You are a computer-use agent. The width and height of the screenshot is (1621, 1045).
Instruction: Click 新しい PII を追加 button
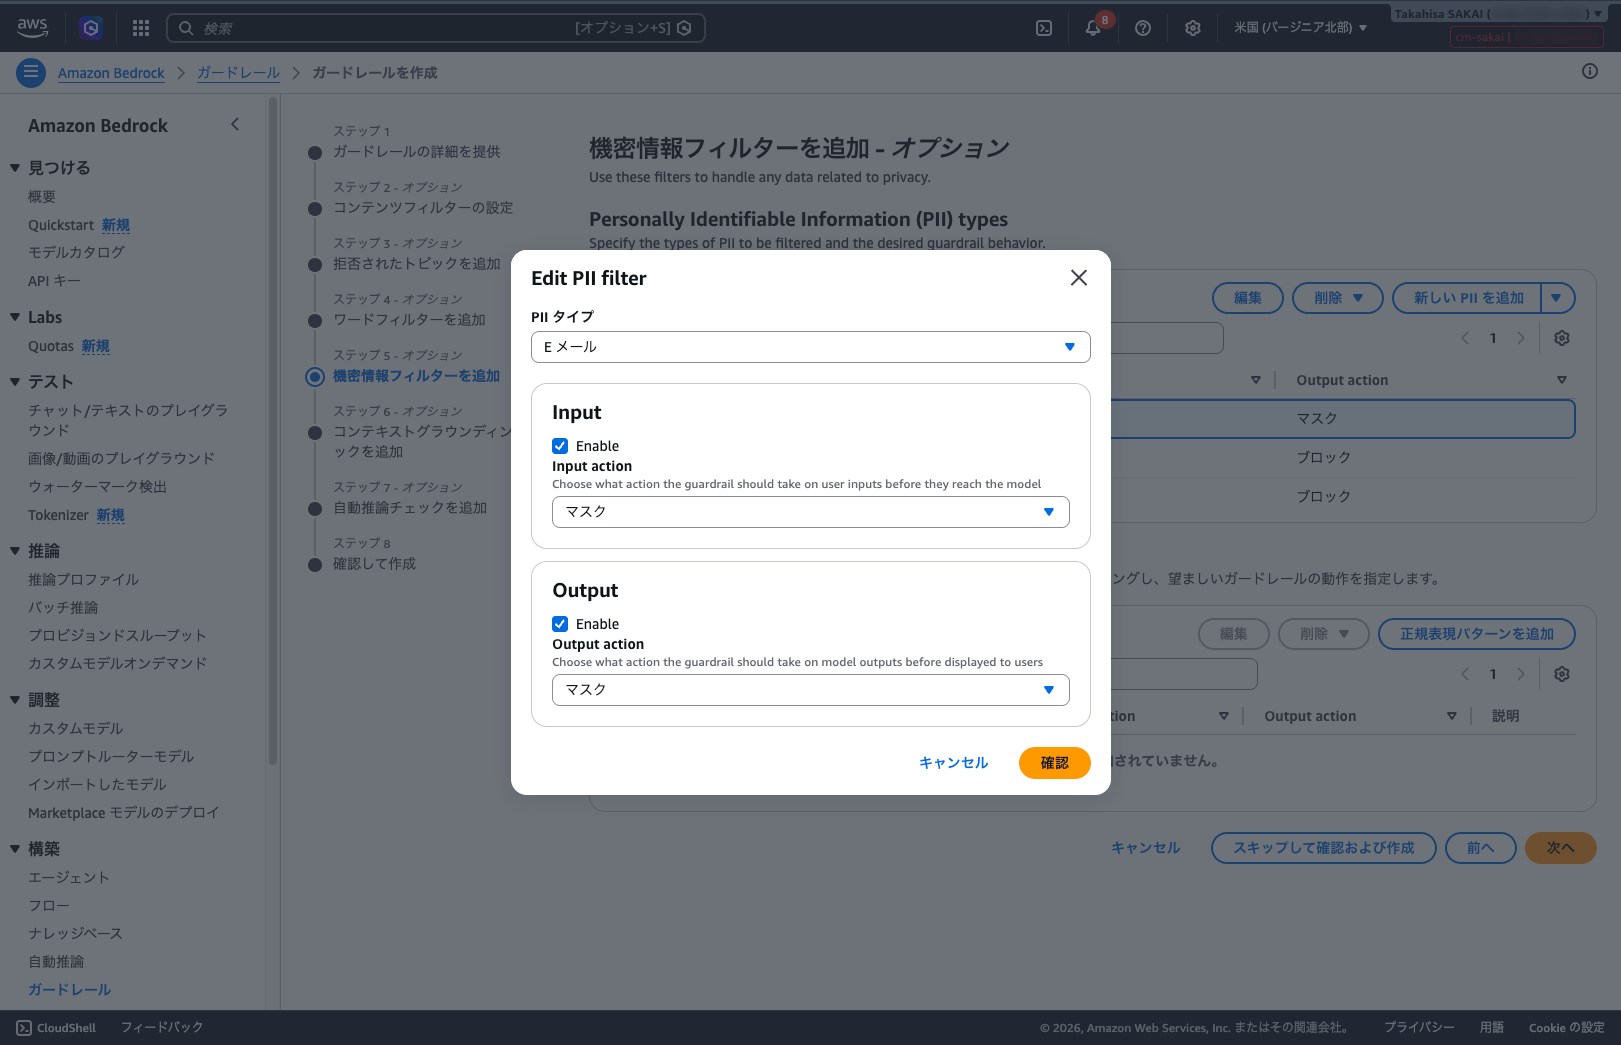(x=1467, y=298)
